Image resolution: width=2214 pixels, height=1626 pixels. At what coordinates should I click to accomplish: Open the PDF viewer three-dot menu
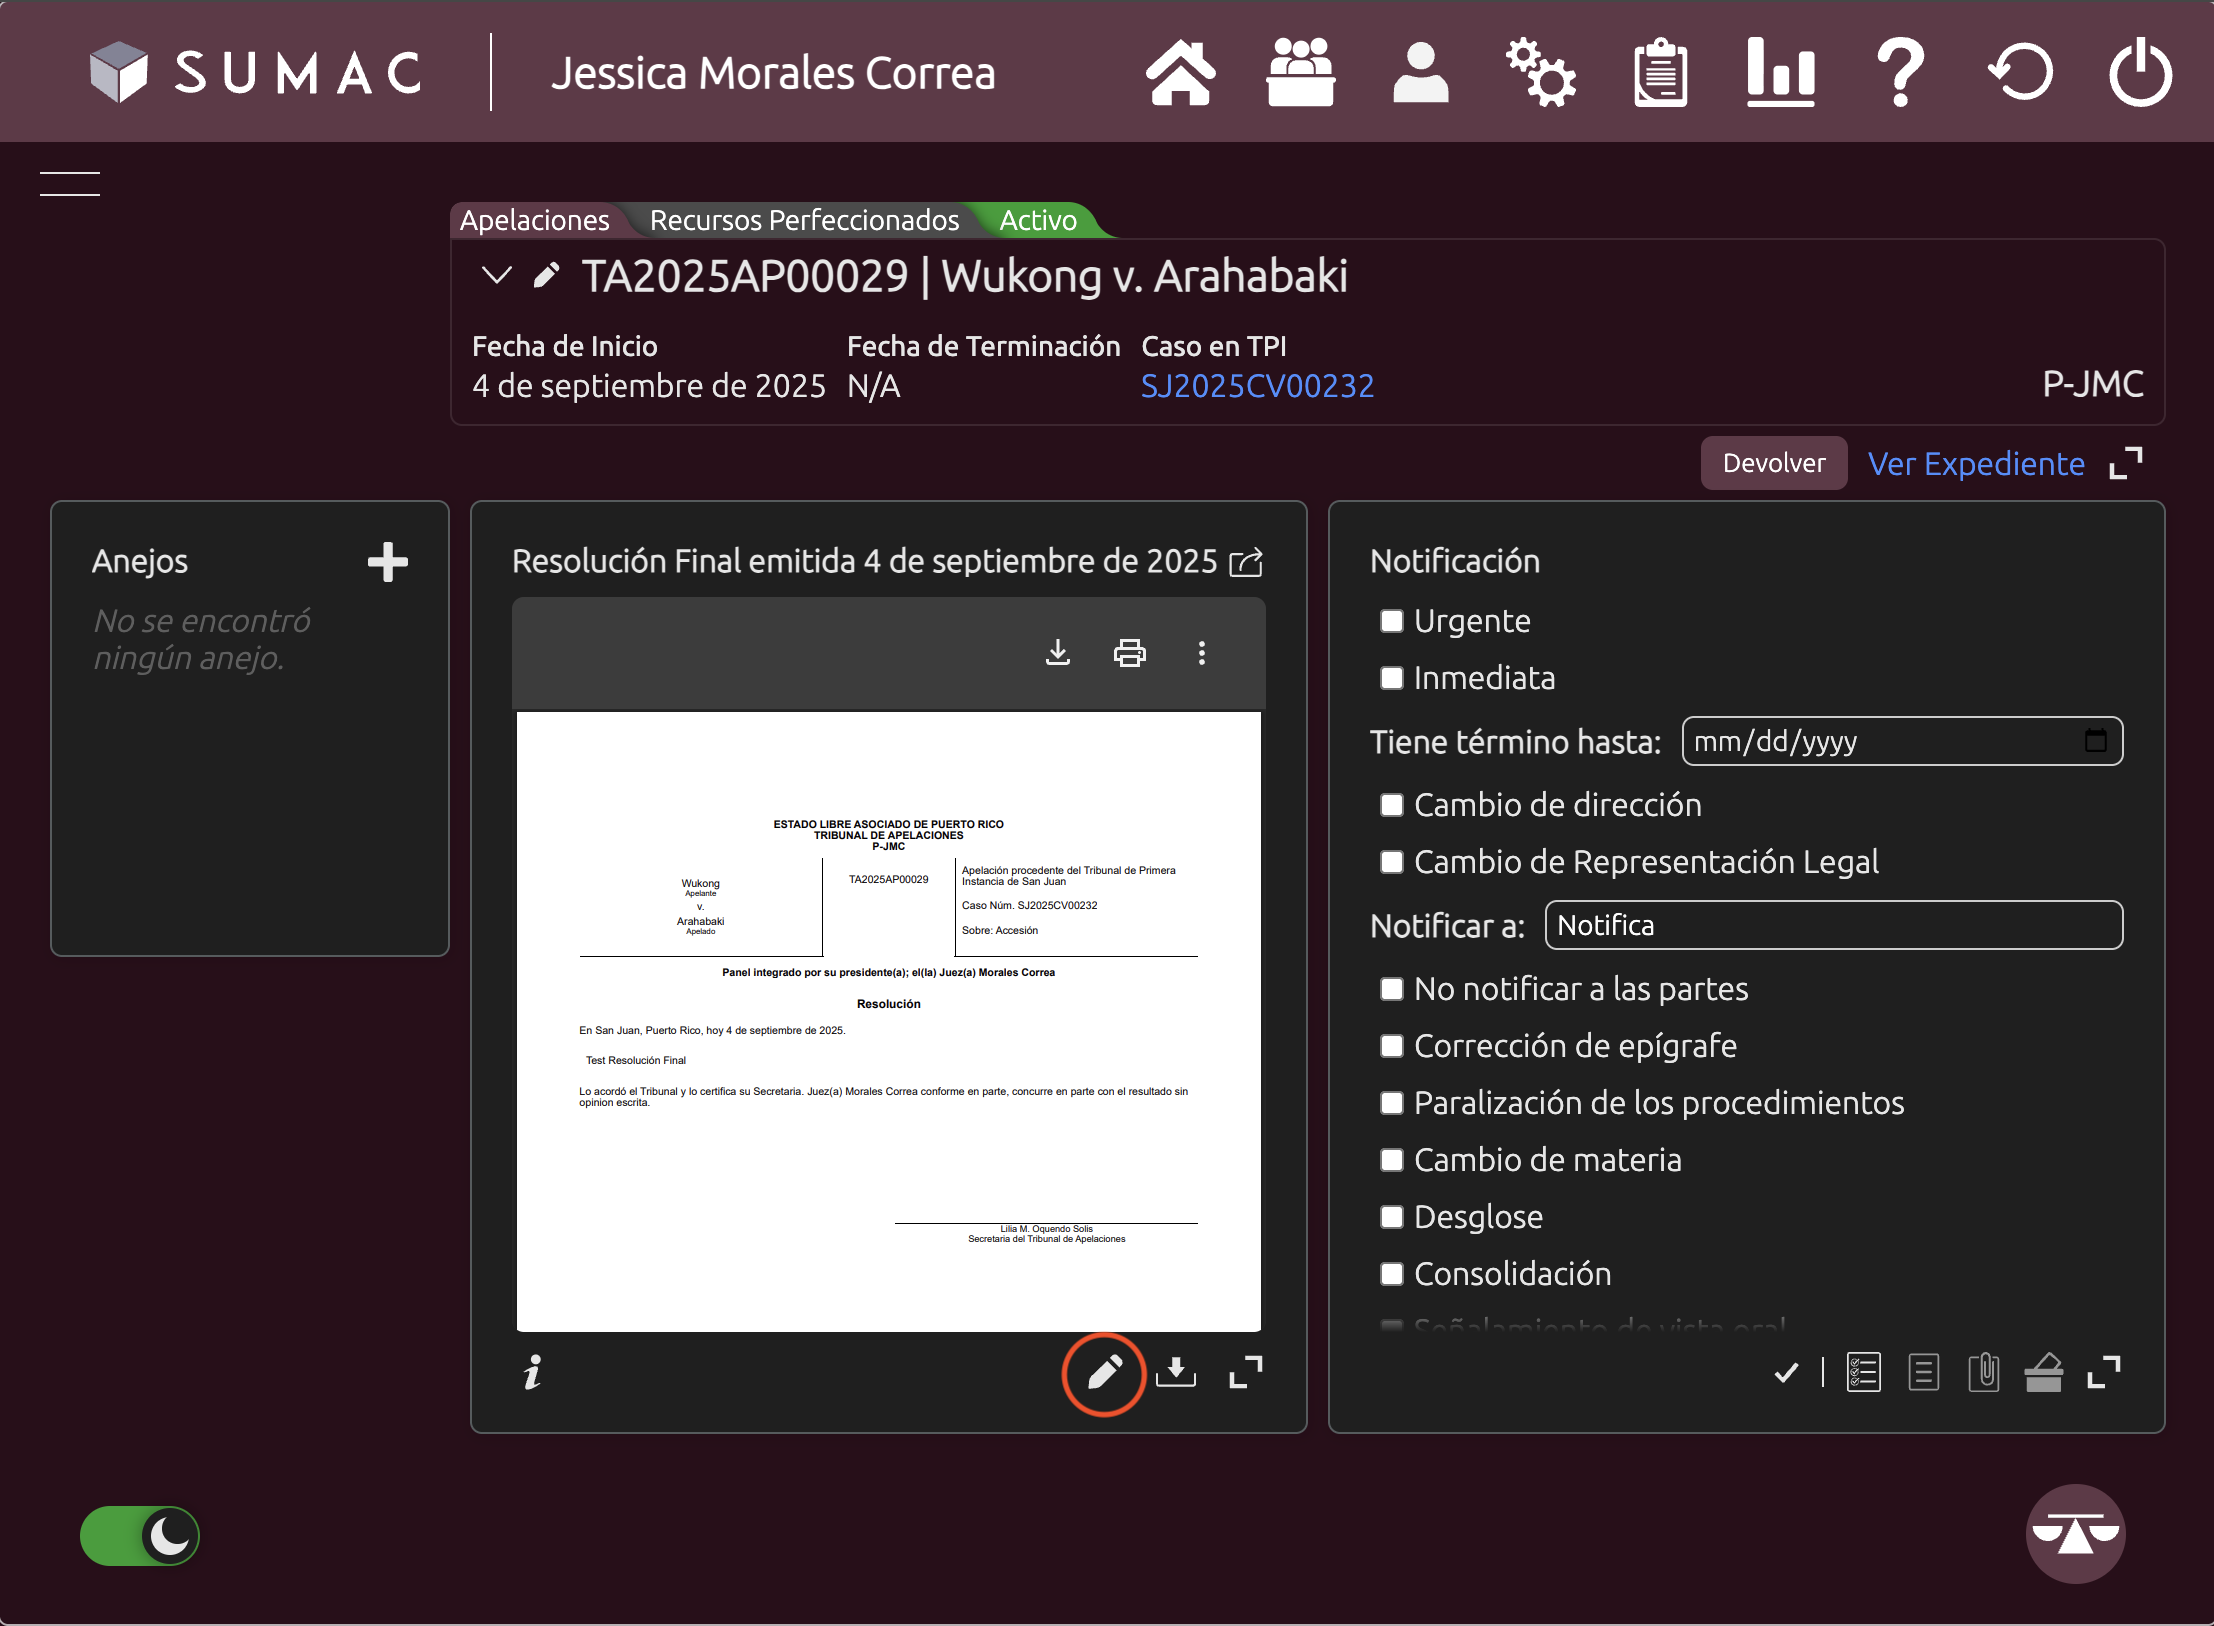point(1201,653)
